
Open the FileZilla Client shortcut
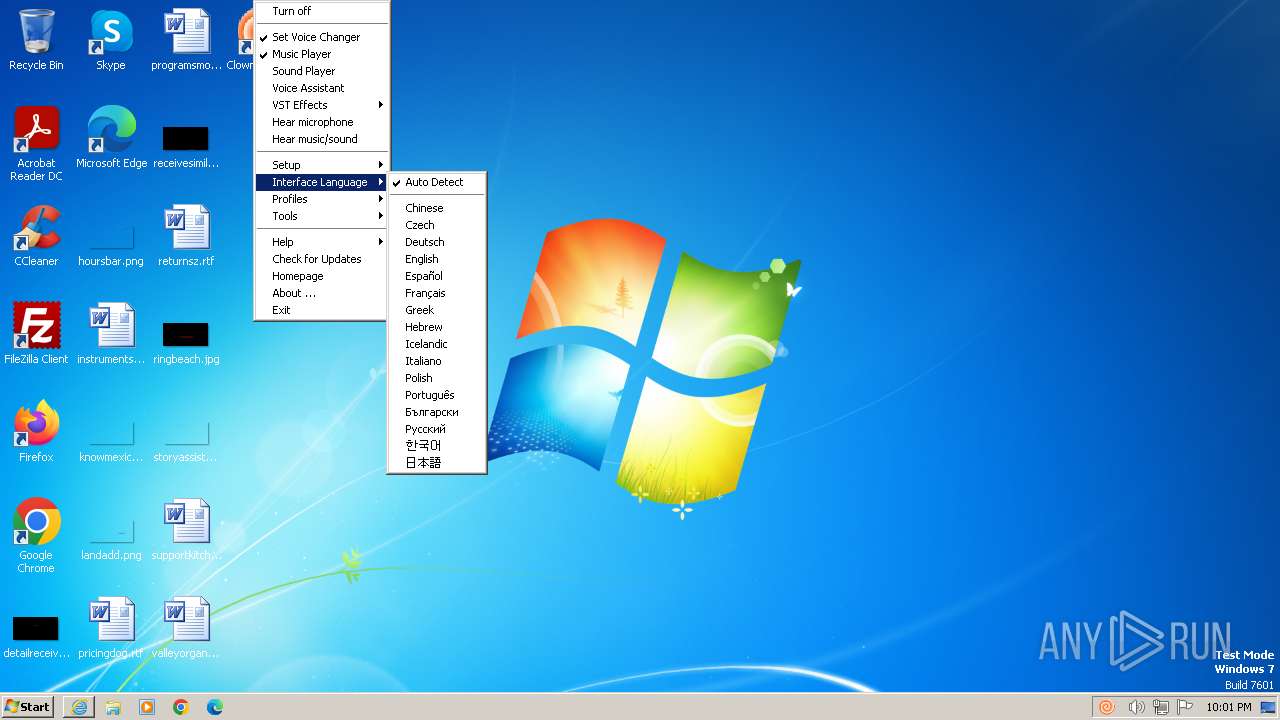[36, 333]
